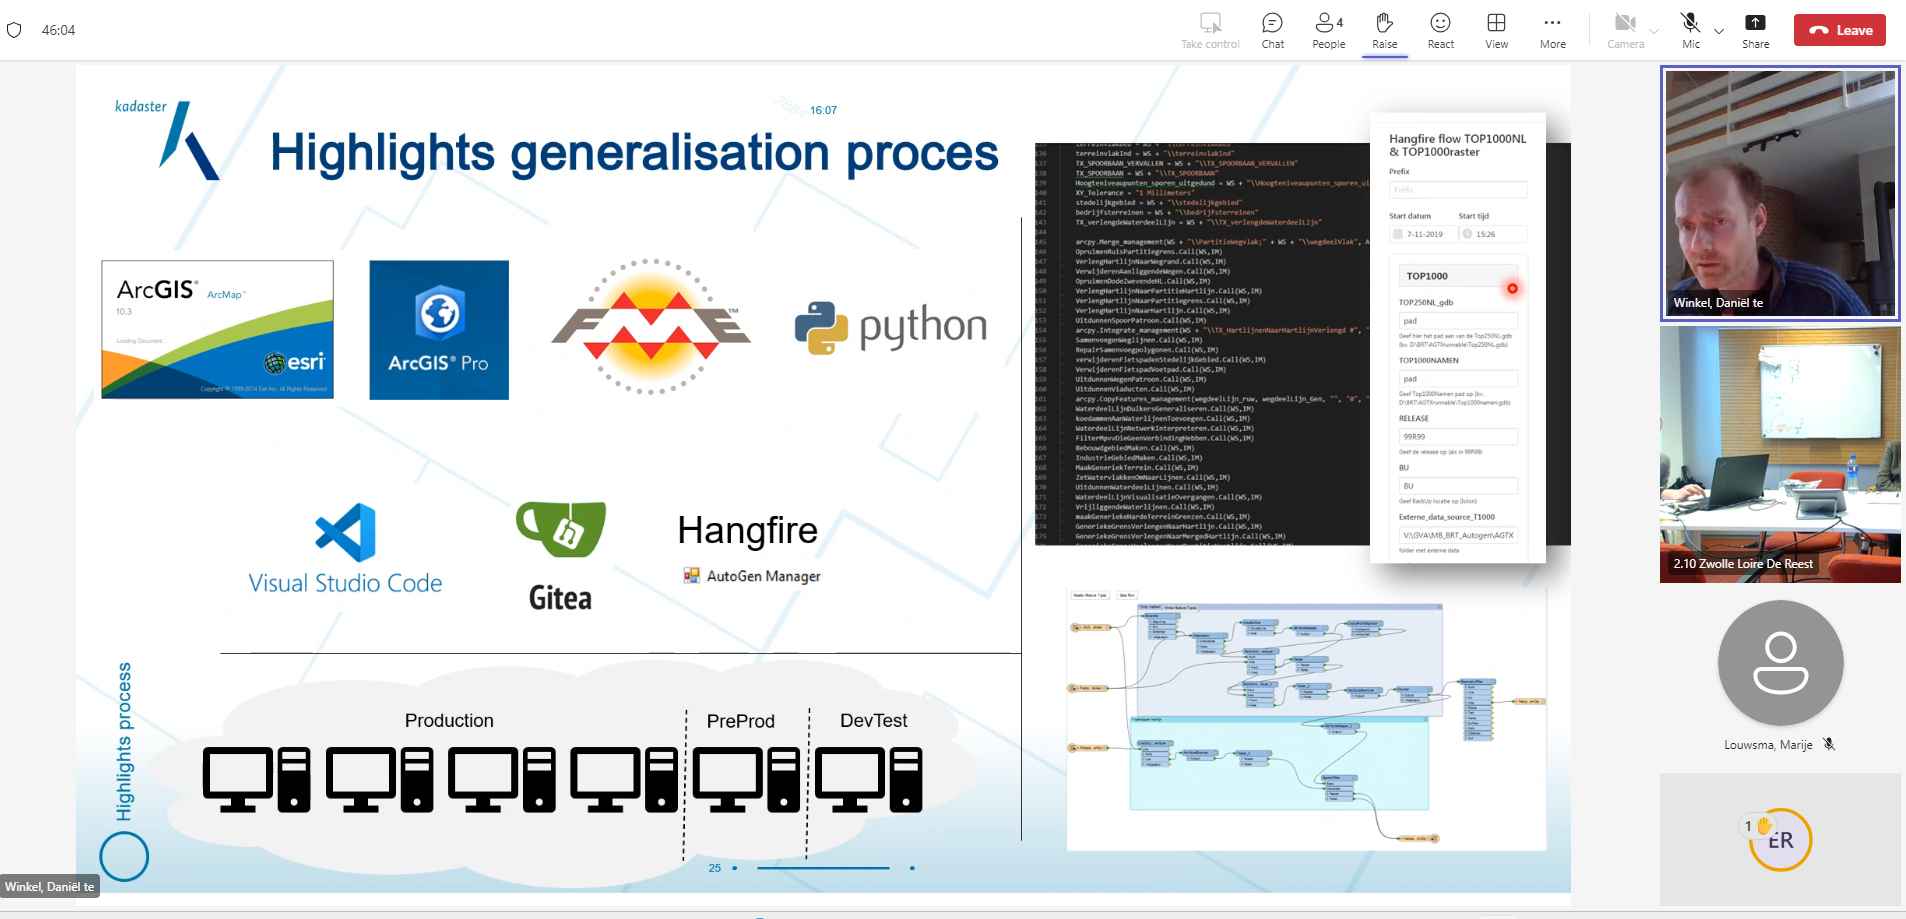Click the RELEASE field 99999
Viewport: 1906px width, 919px height.
(1457, 437)
